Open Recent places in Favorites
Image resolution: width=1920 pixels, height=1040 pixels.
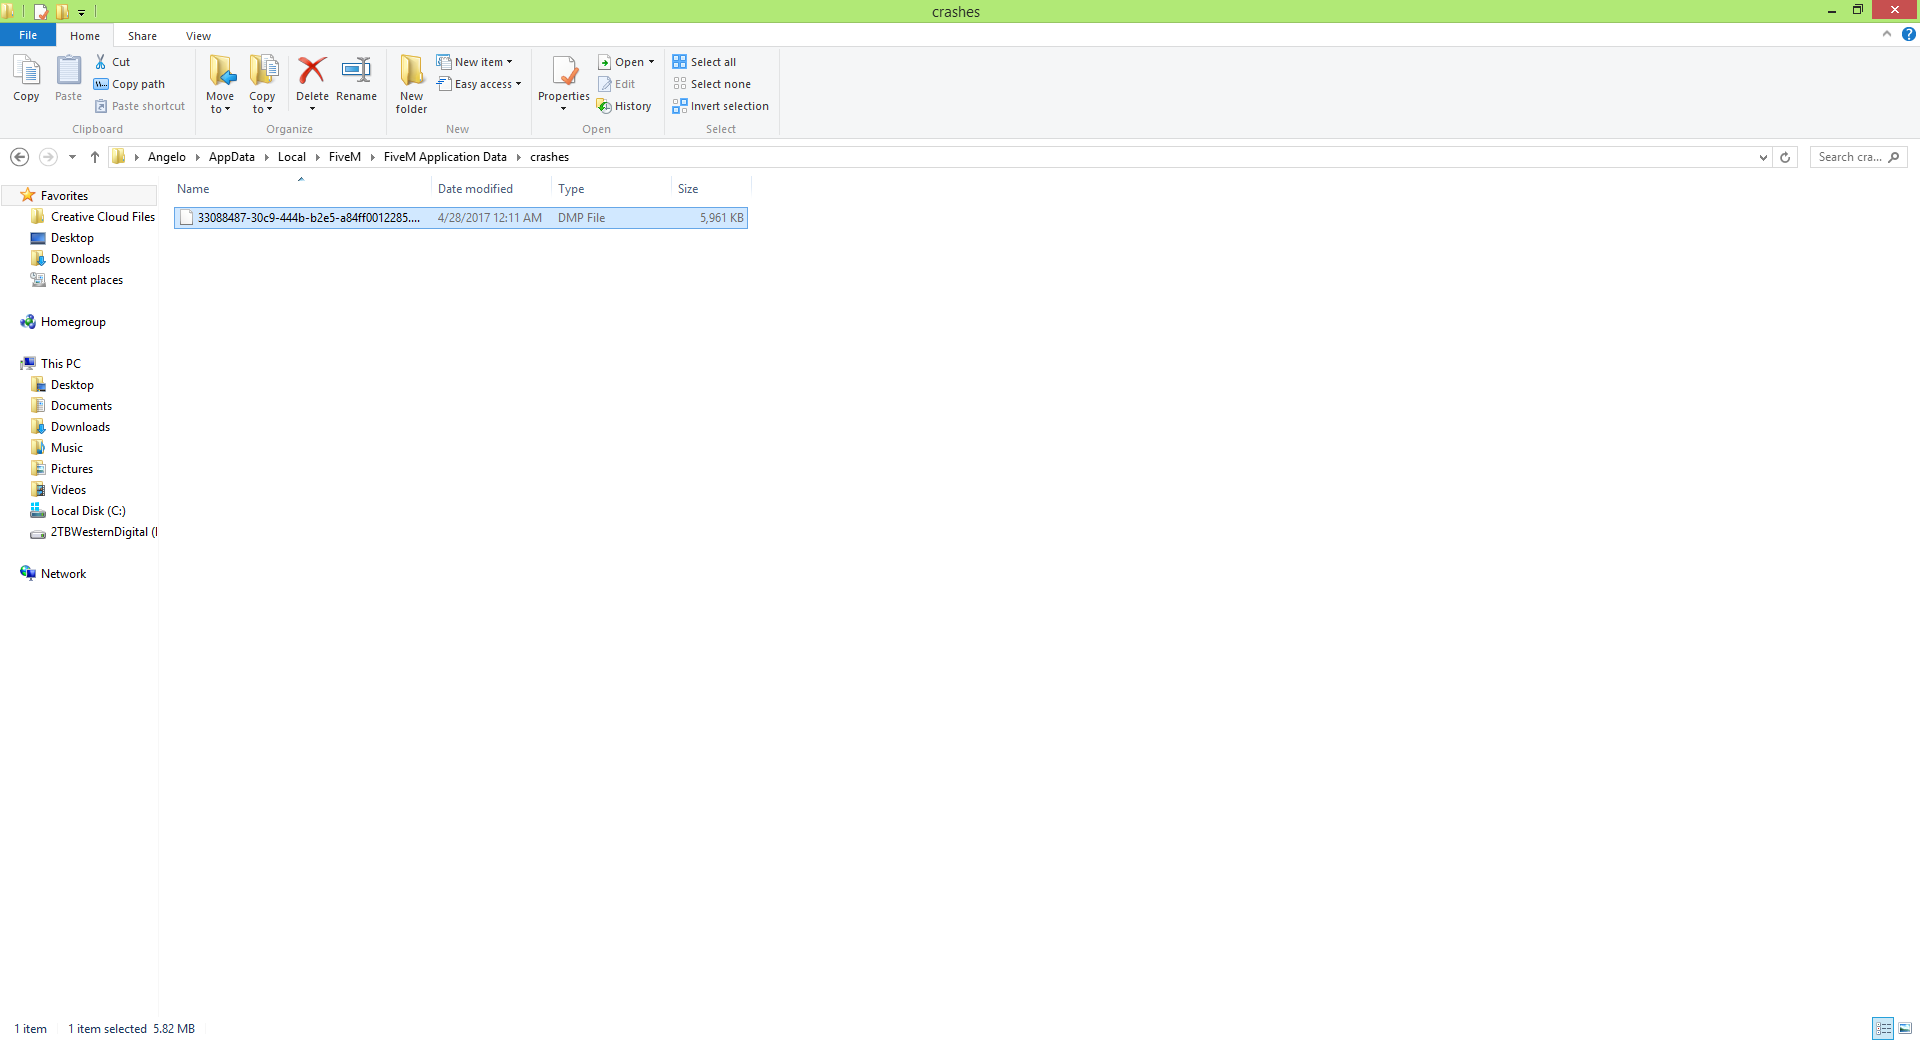click(x=76, y=280)
